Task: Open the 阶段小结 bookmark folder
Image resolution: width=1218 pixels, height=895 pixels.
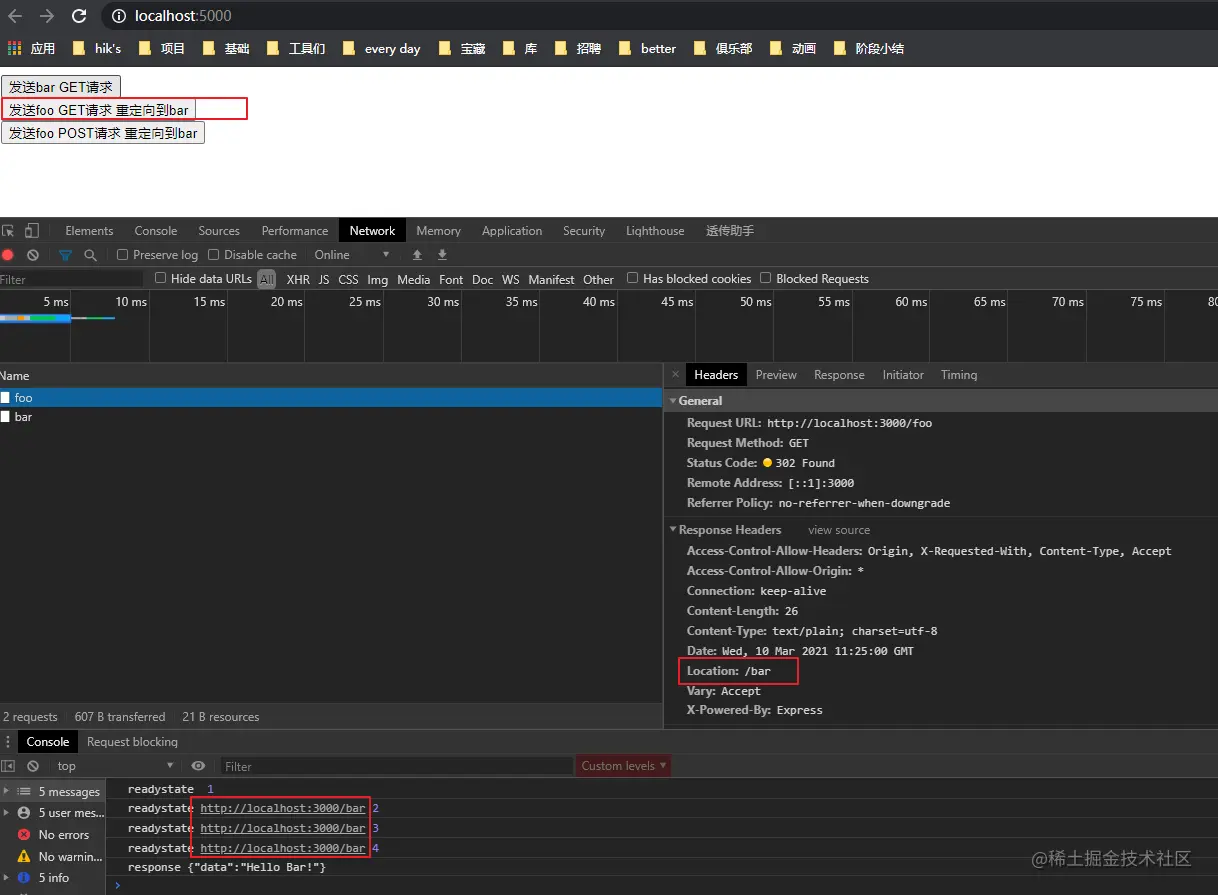Action: (867, 48)
